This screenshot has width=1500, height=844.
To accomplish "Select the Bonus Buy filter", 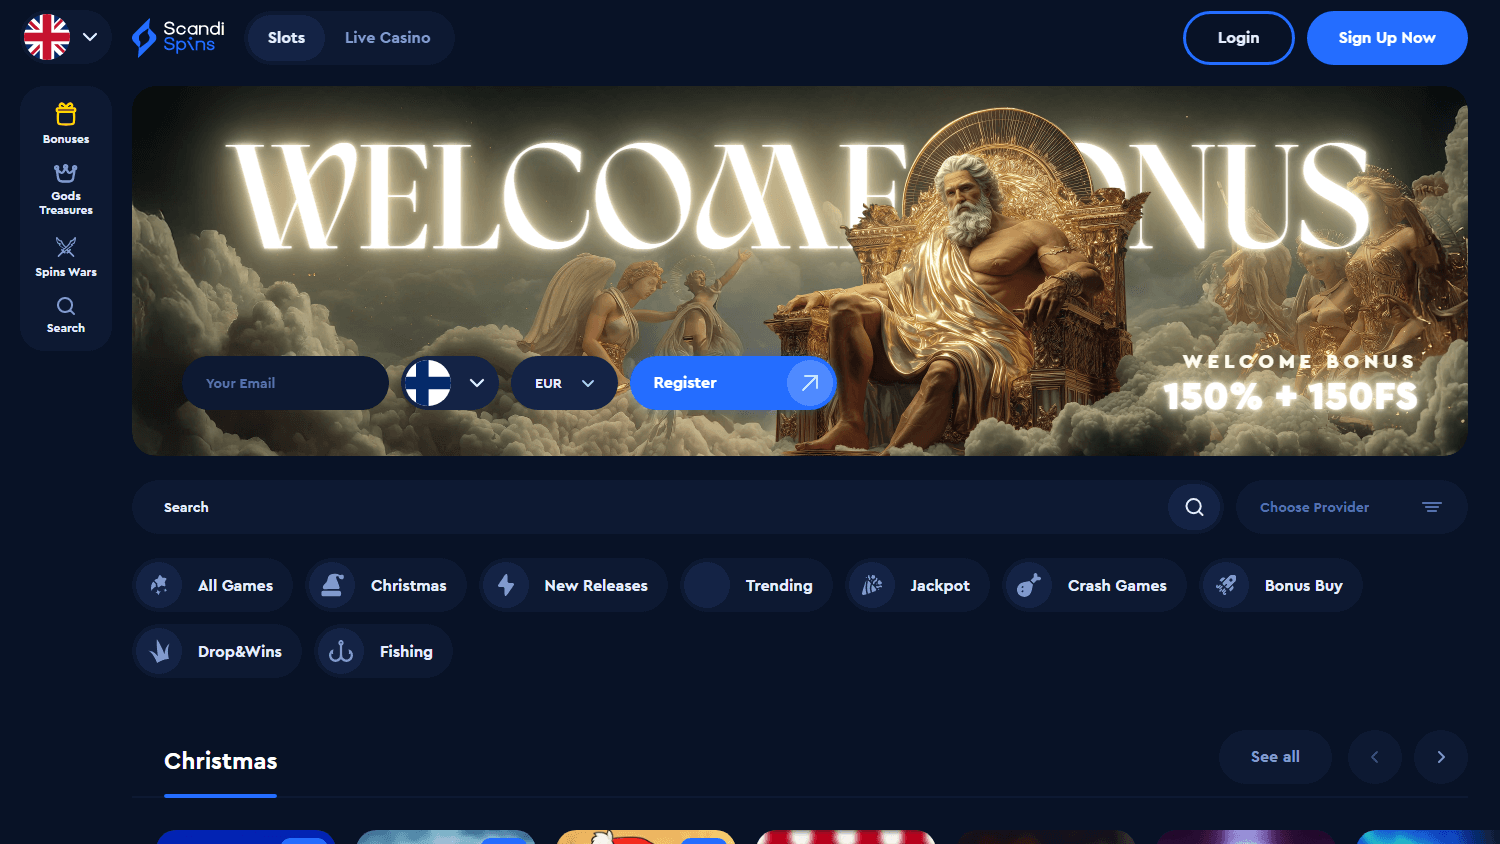I will point(1281,585).
